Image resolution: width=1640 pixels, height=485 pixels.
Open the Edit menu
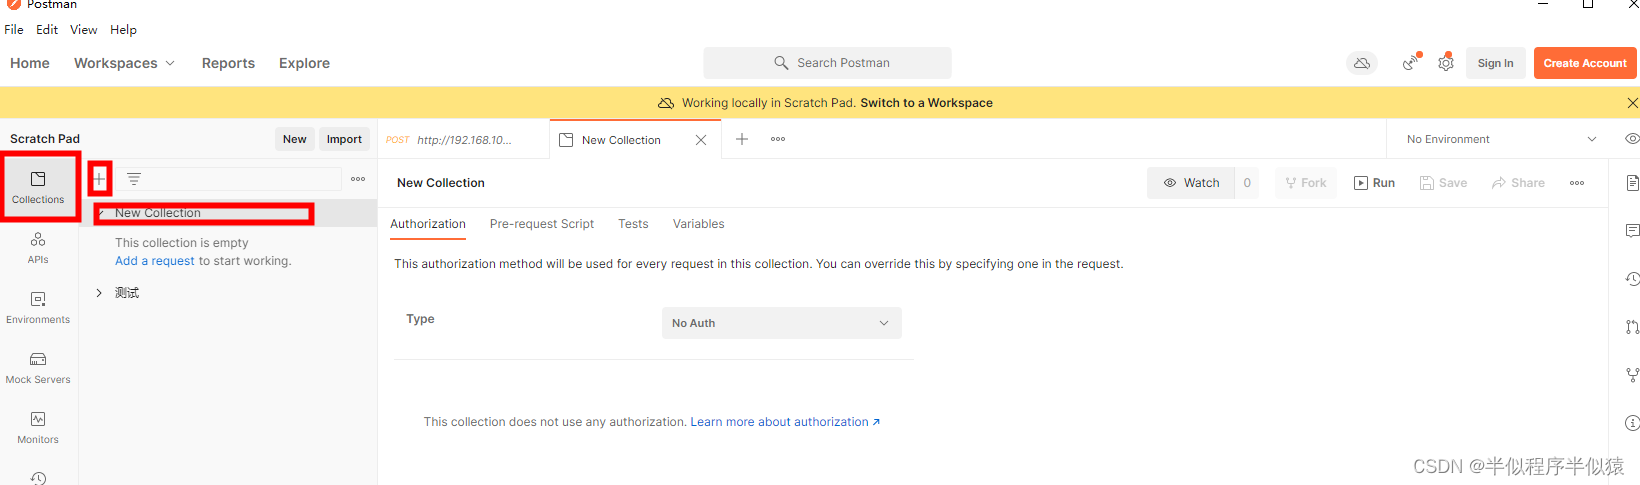pos(47,30)
